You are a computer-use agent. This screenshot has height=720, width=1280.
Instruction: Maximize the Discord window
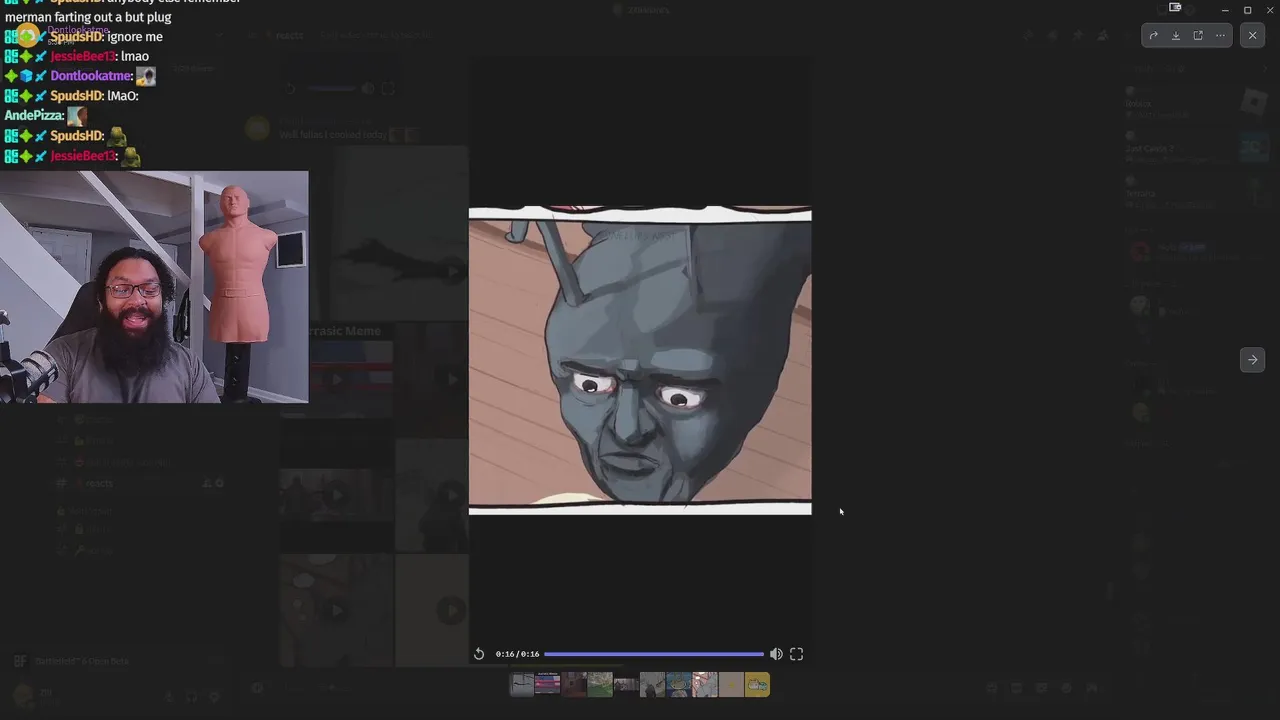1247,10
